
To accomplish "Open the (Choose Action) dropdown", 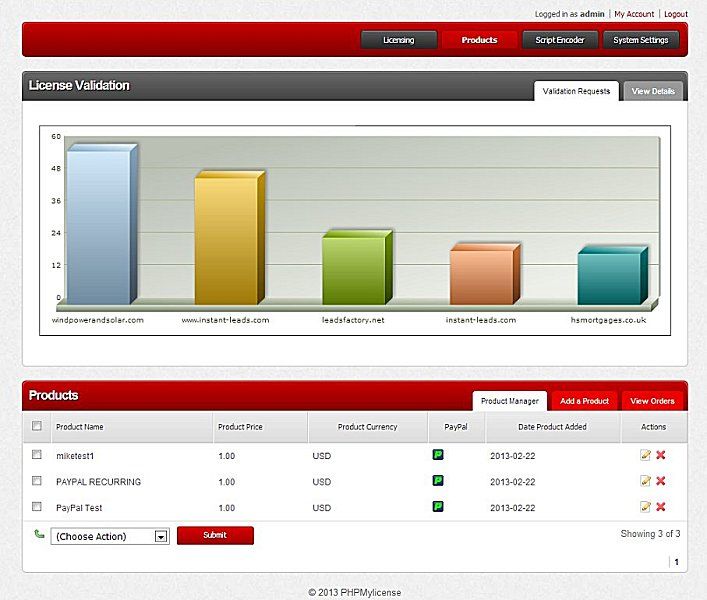I will click(110, 536).
